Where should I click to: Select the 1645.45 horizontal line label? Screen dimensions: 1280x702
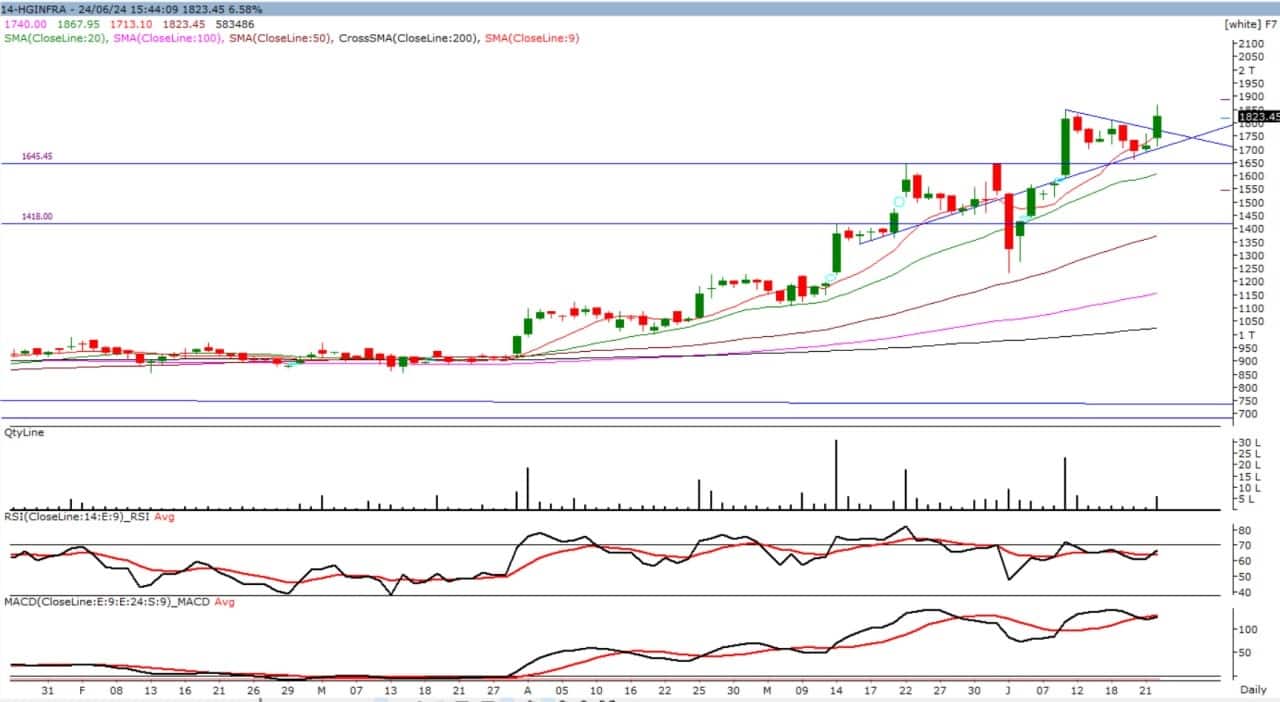[37, 157]
